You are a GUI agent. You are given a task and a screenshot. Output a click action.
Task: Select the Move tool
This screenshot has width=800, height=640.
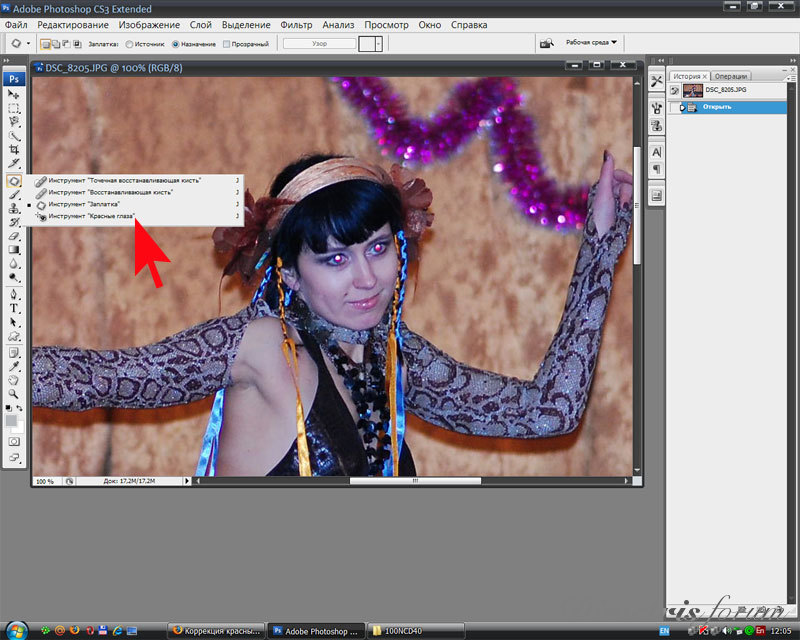click(15, 93)
